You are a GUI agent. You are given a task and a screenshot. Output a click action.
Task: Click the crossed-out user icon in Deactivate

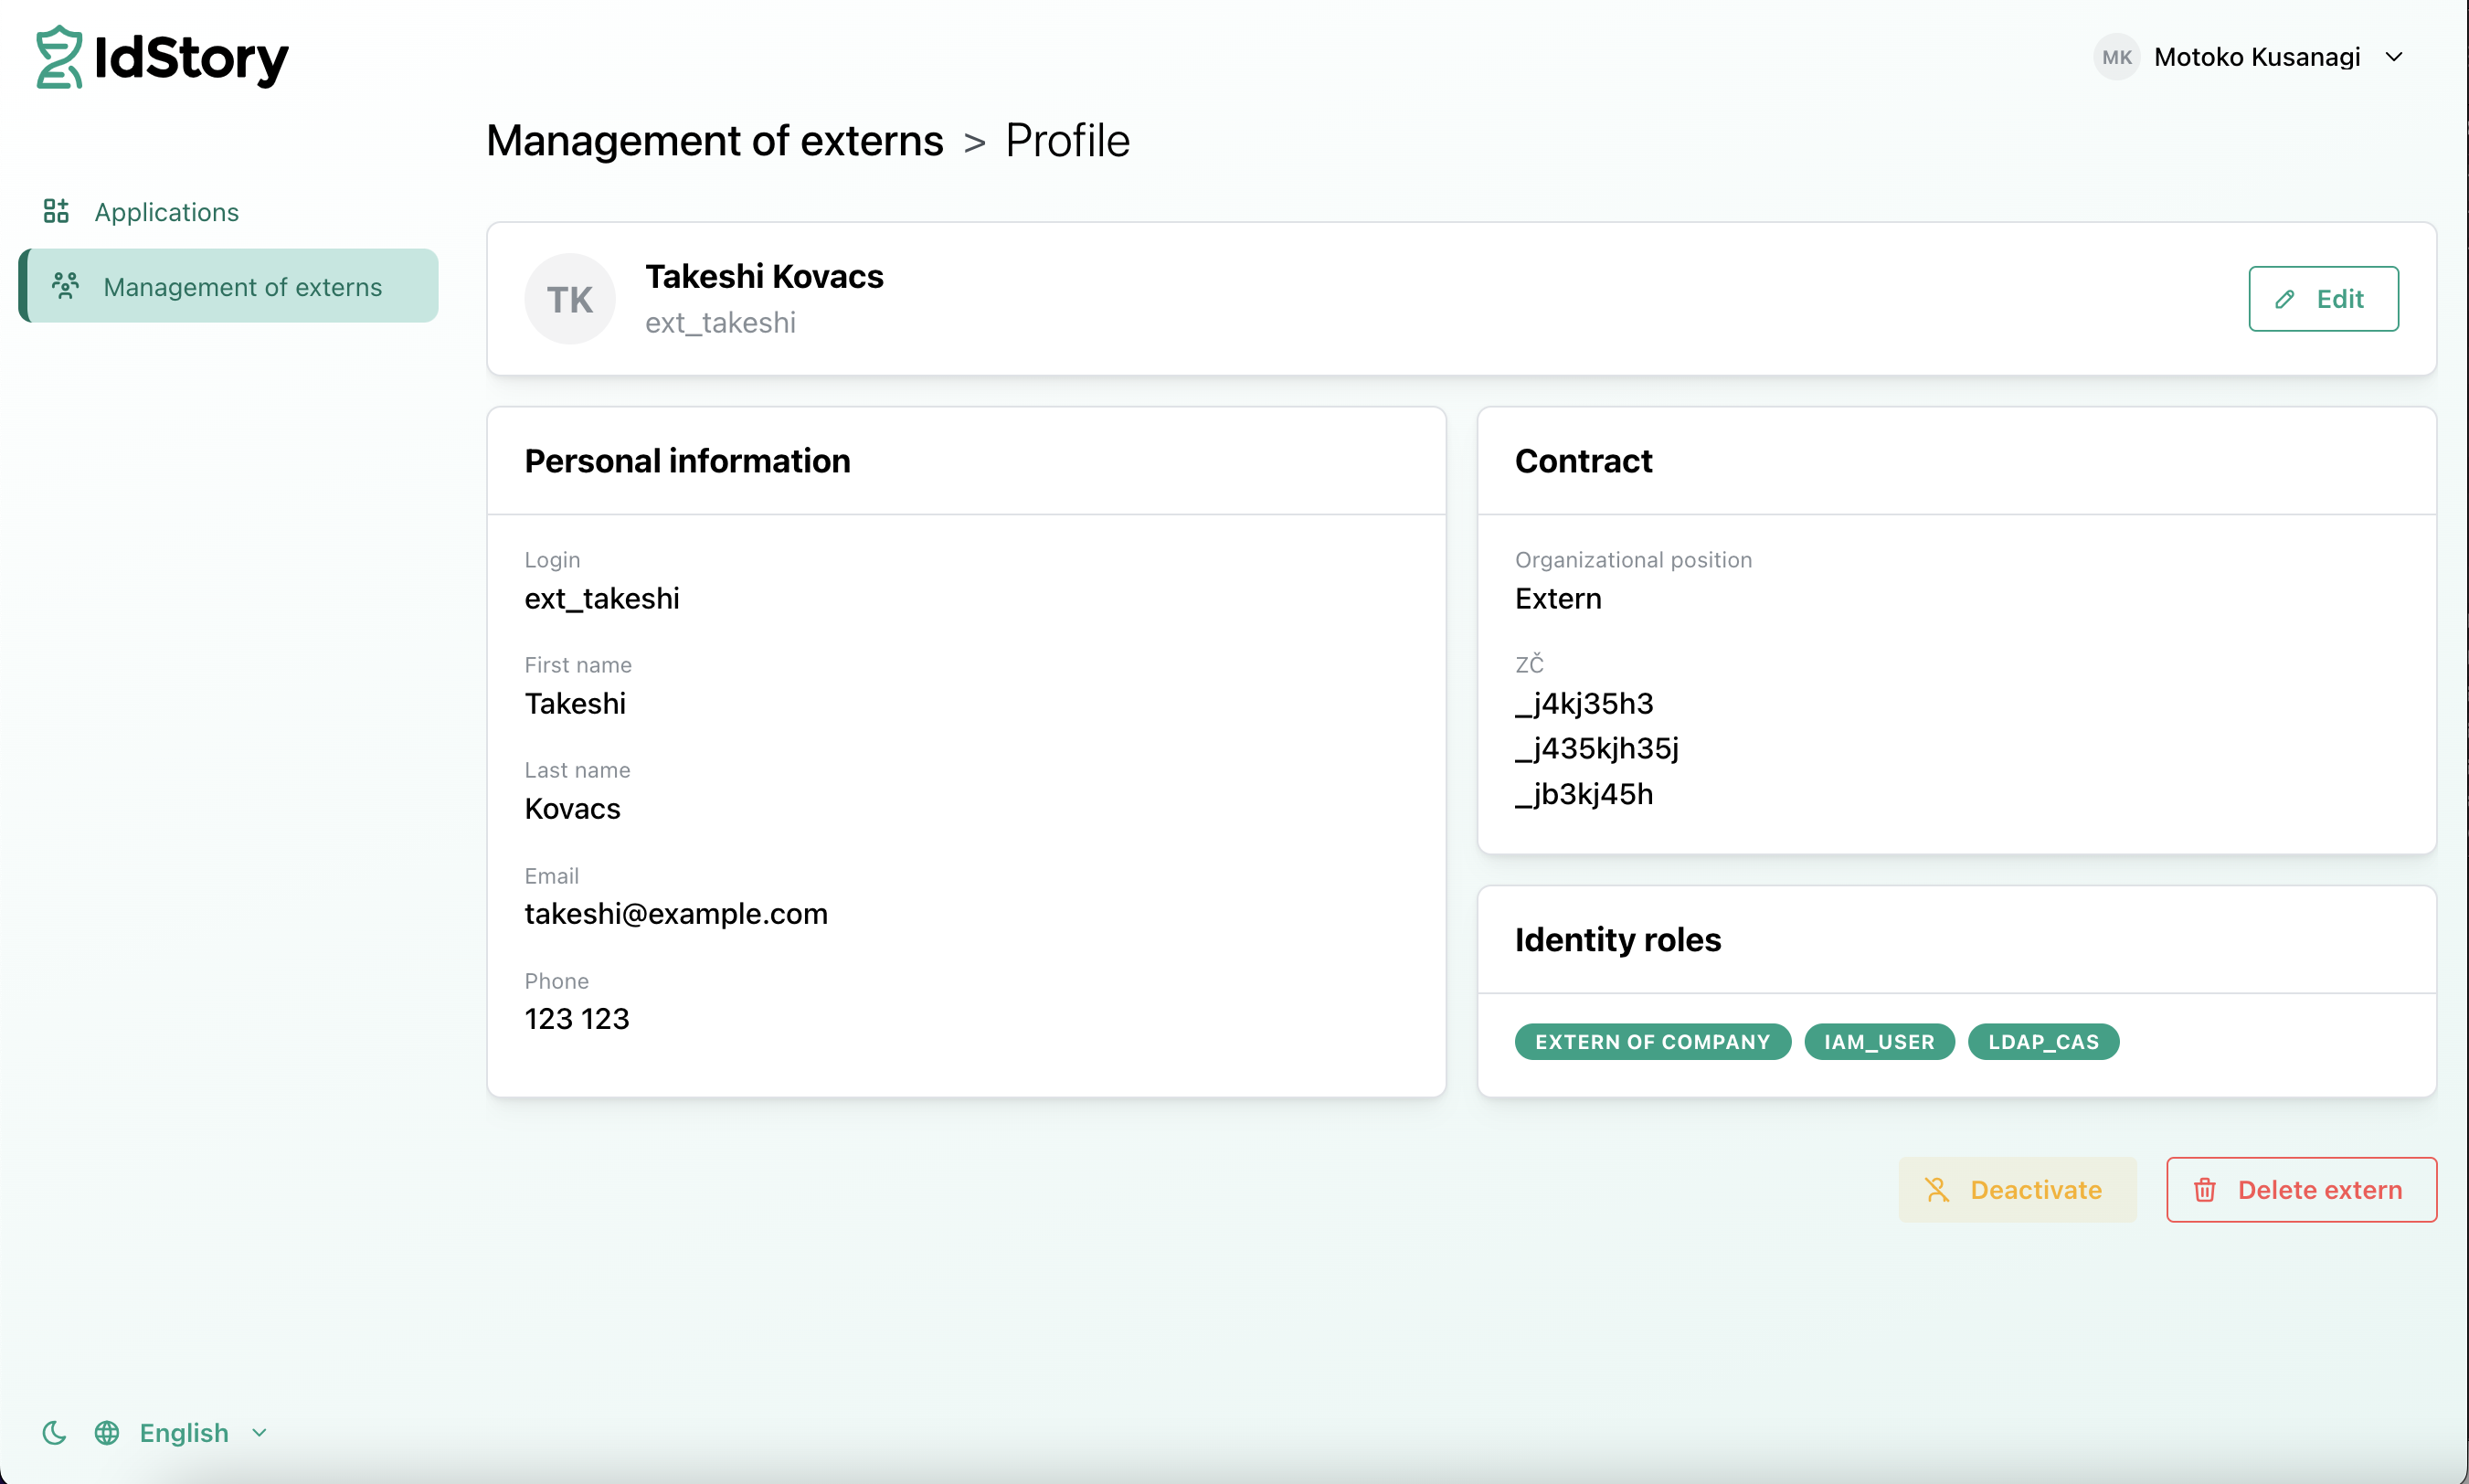point(1937,1190)
